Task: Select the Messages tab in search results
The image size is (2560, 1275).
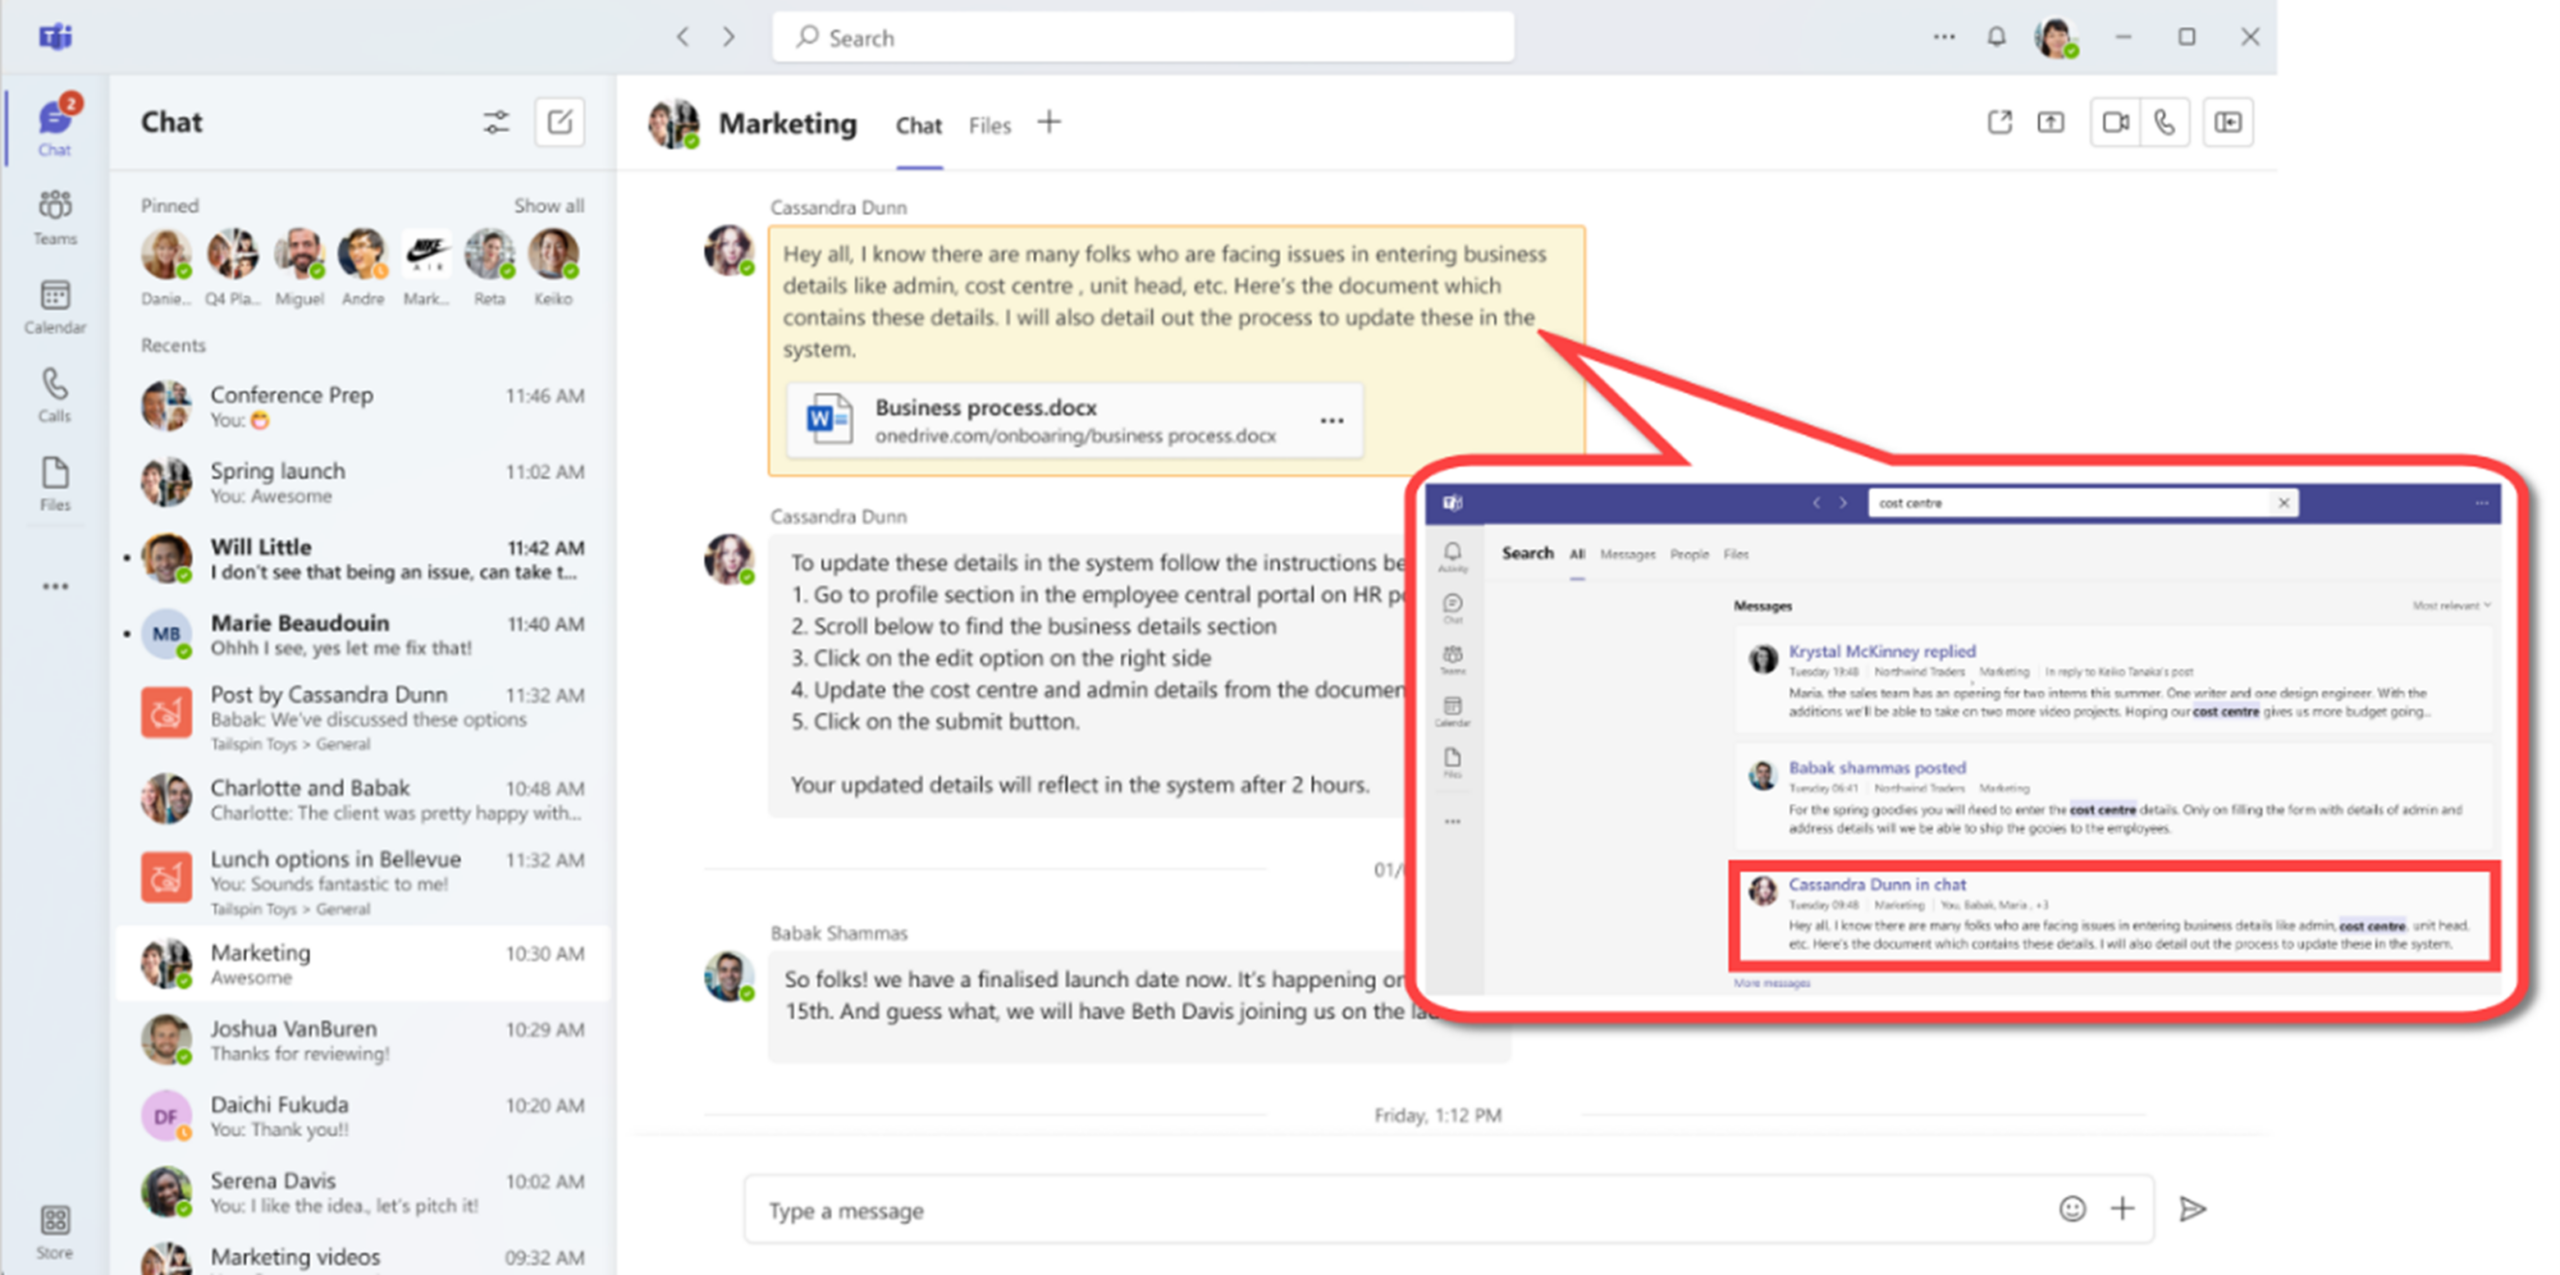Action: [x=1628, y=554]
